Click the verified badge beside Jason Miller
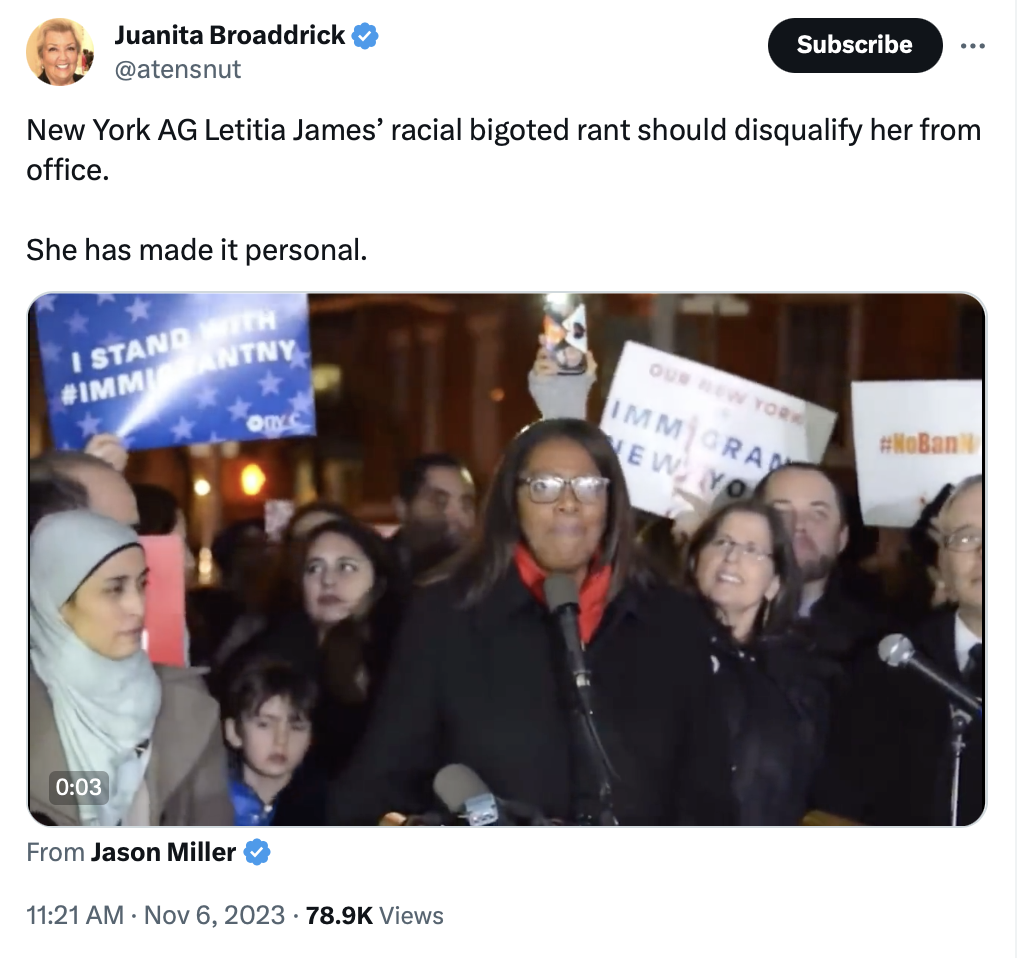 tap(257, 852)
